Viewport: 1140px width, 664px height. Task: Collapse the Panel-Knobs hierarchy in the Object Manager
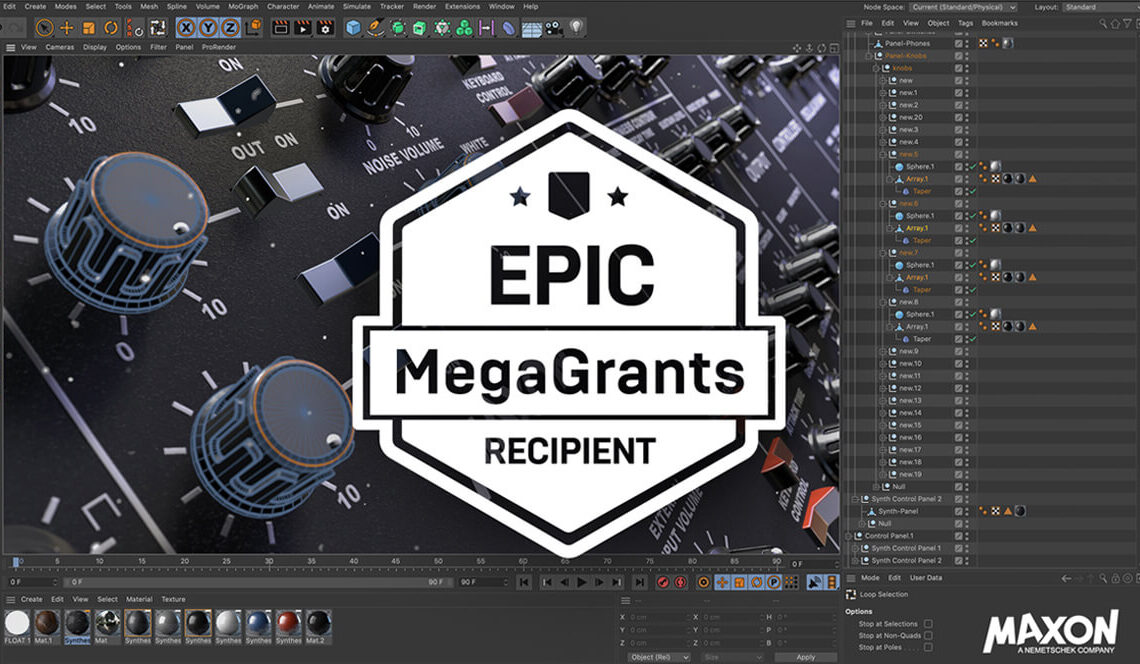[x=868, y=57]
